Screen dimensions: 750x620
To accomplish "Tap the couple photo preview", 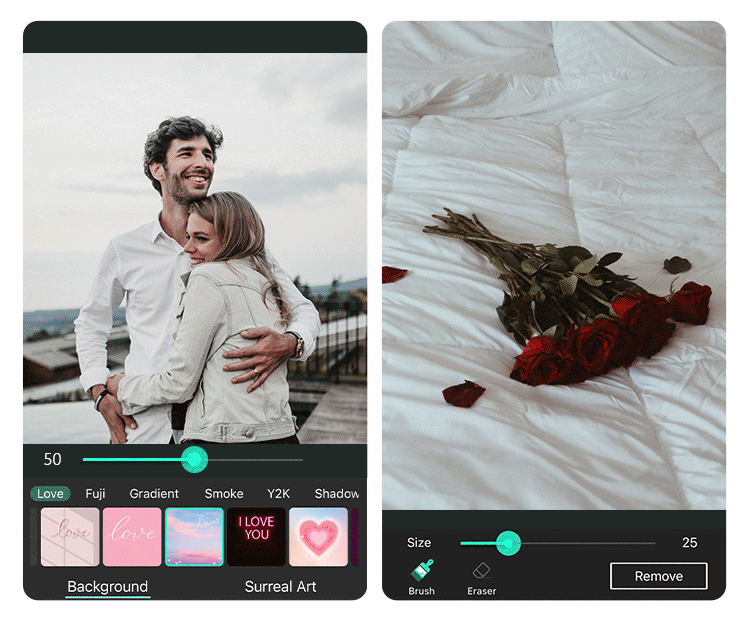I will (x=195, y=248).
